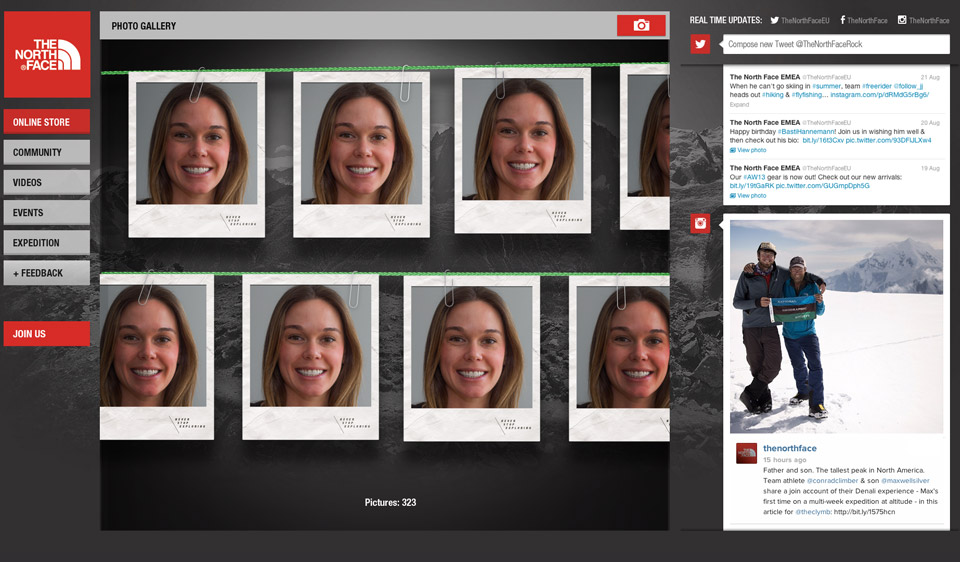Click the #hiking hashtag link
This screenshot has height=562, width=960.
[x=773, y=95]
